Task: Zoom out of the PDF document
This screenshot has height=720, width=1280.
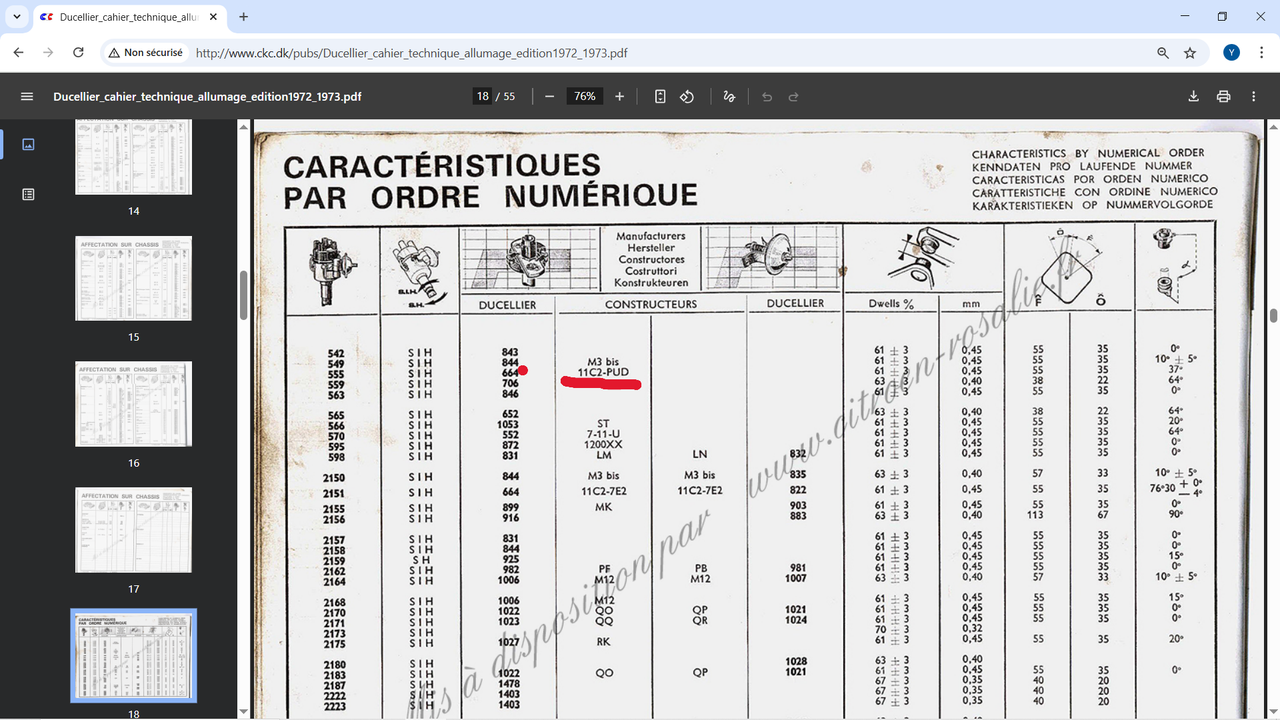Action: [550, 96]
